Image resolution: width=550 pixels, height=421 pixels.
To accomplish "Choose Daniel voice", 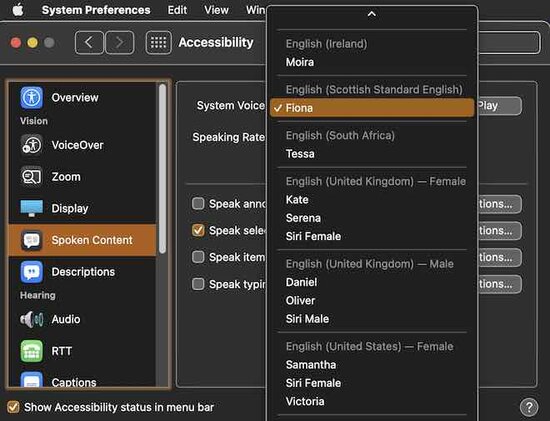I will 372,282.
